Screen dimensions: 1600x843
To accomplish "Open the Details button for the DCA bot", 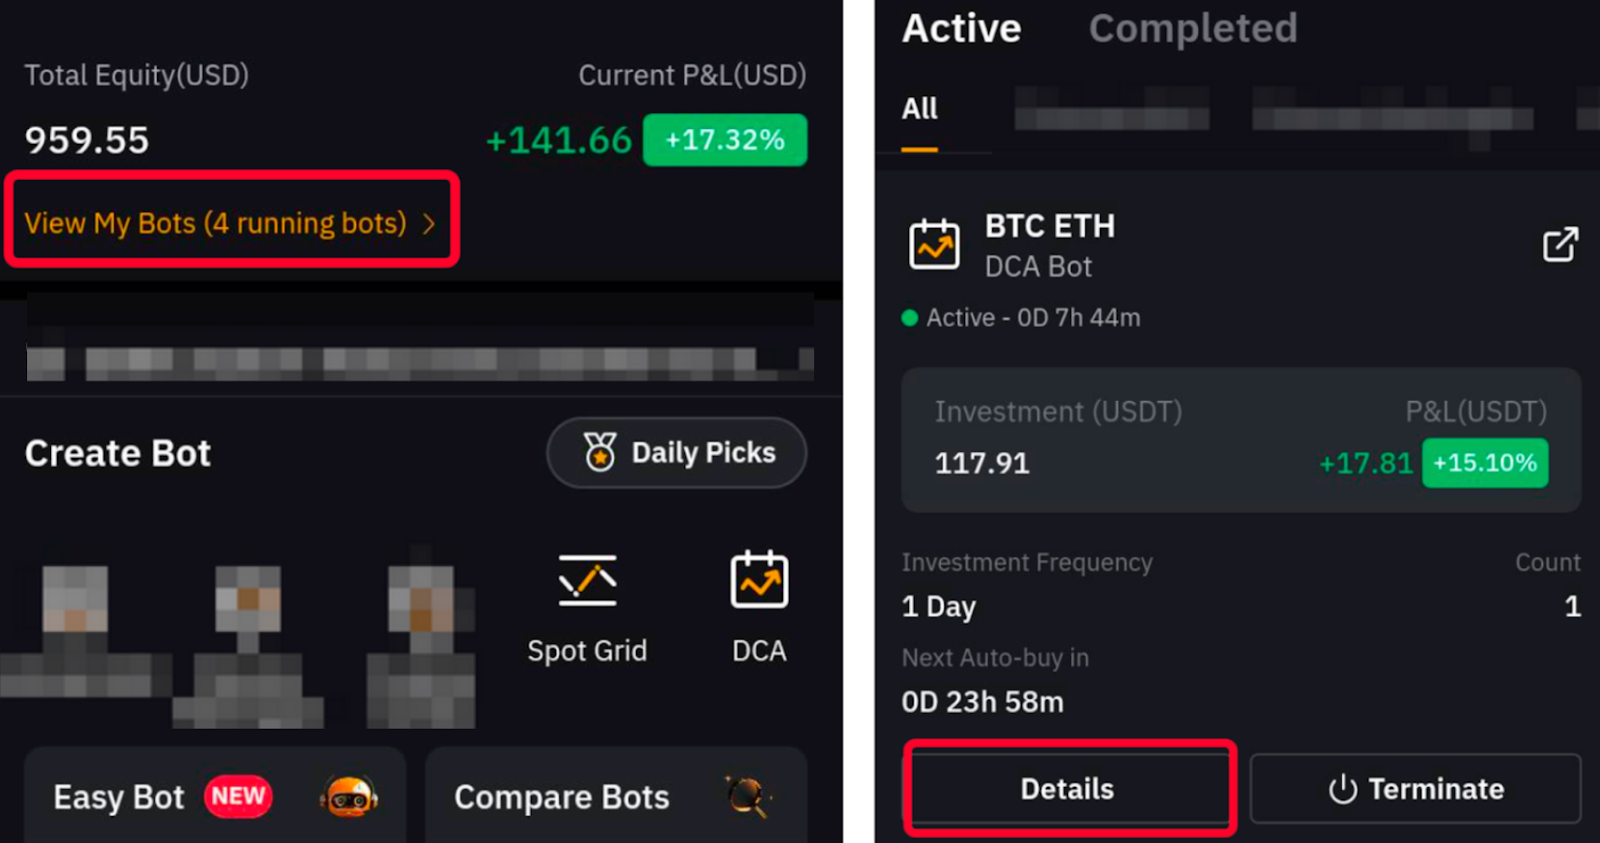I will [1067, 789].
